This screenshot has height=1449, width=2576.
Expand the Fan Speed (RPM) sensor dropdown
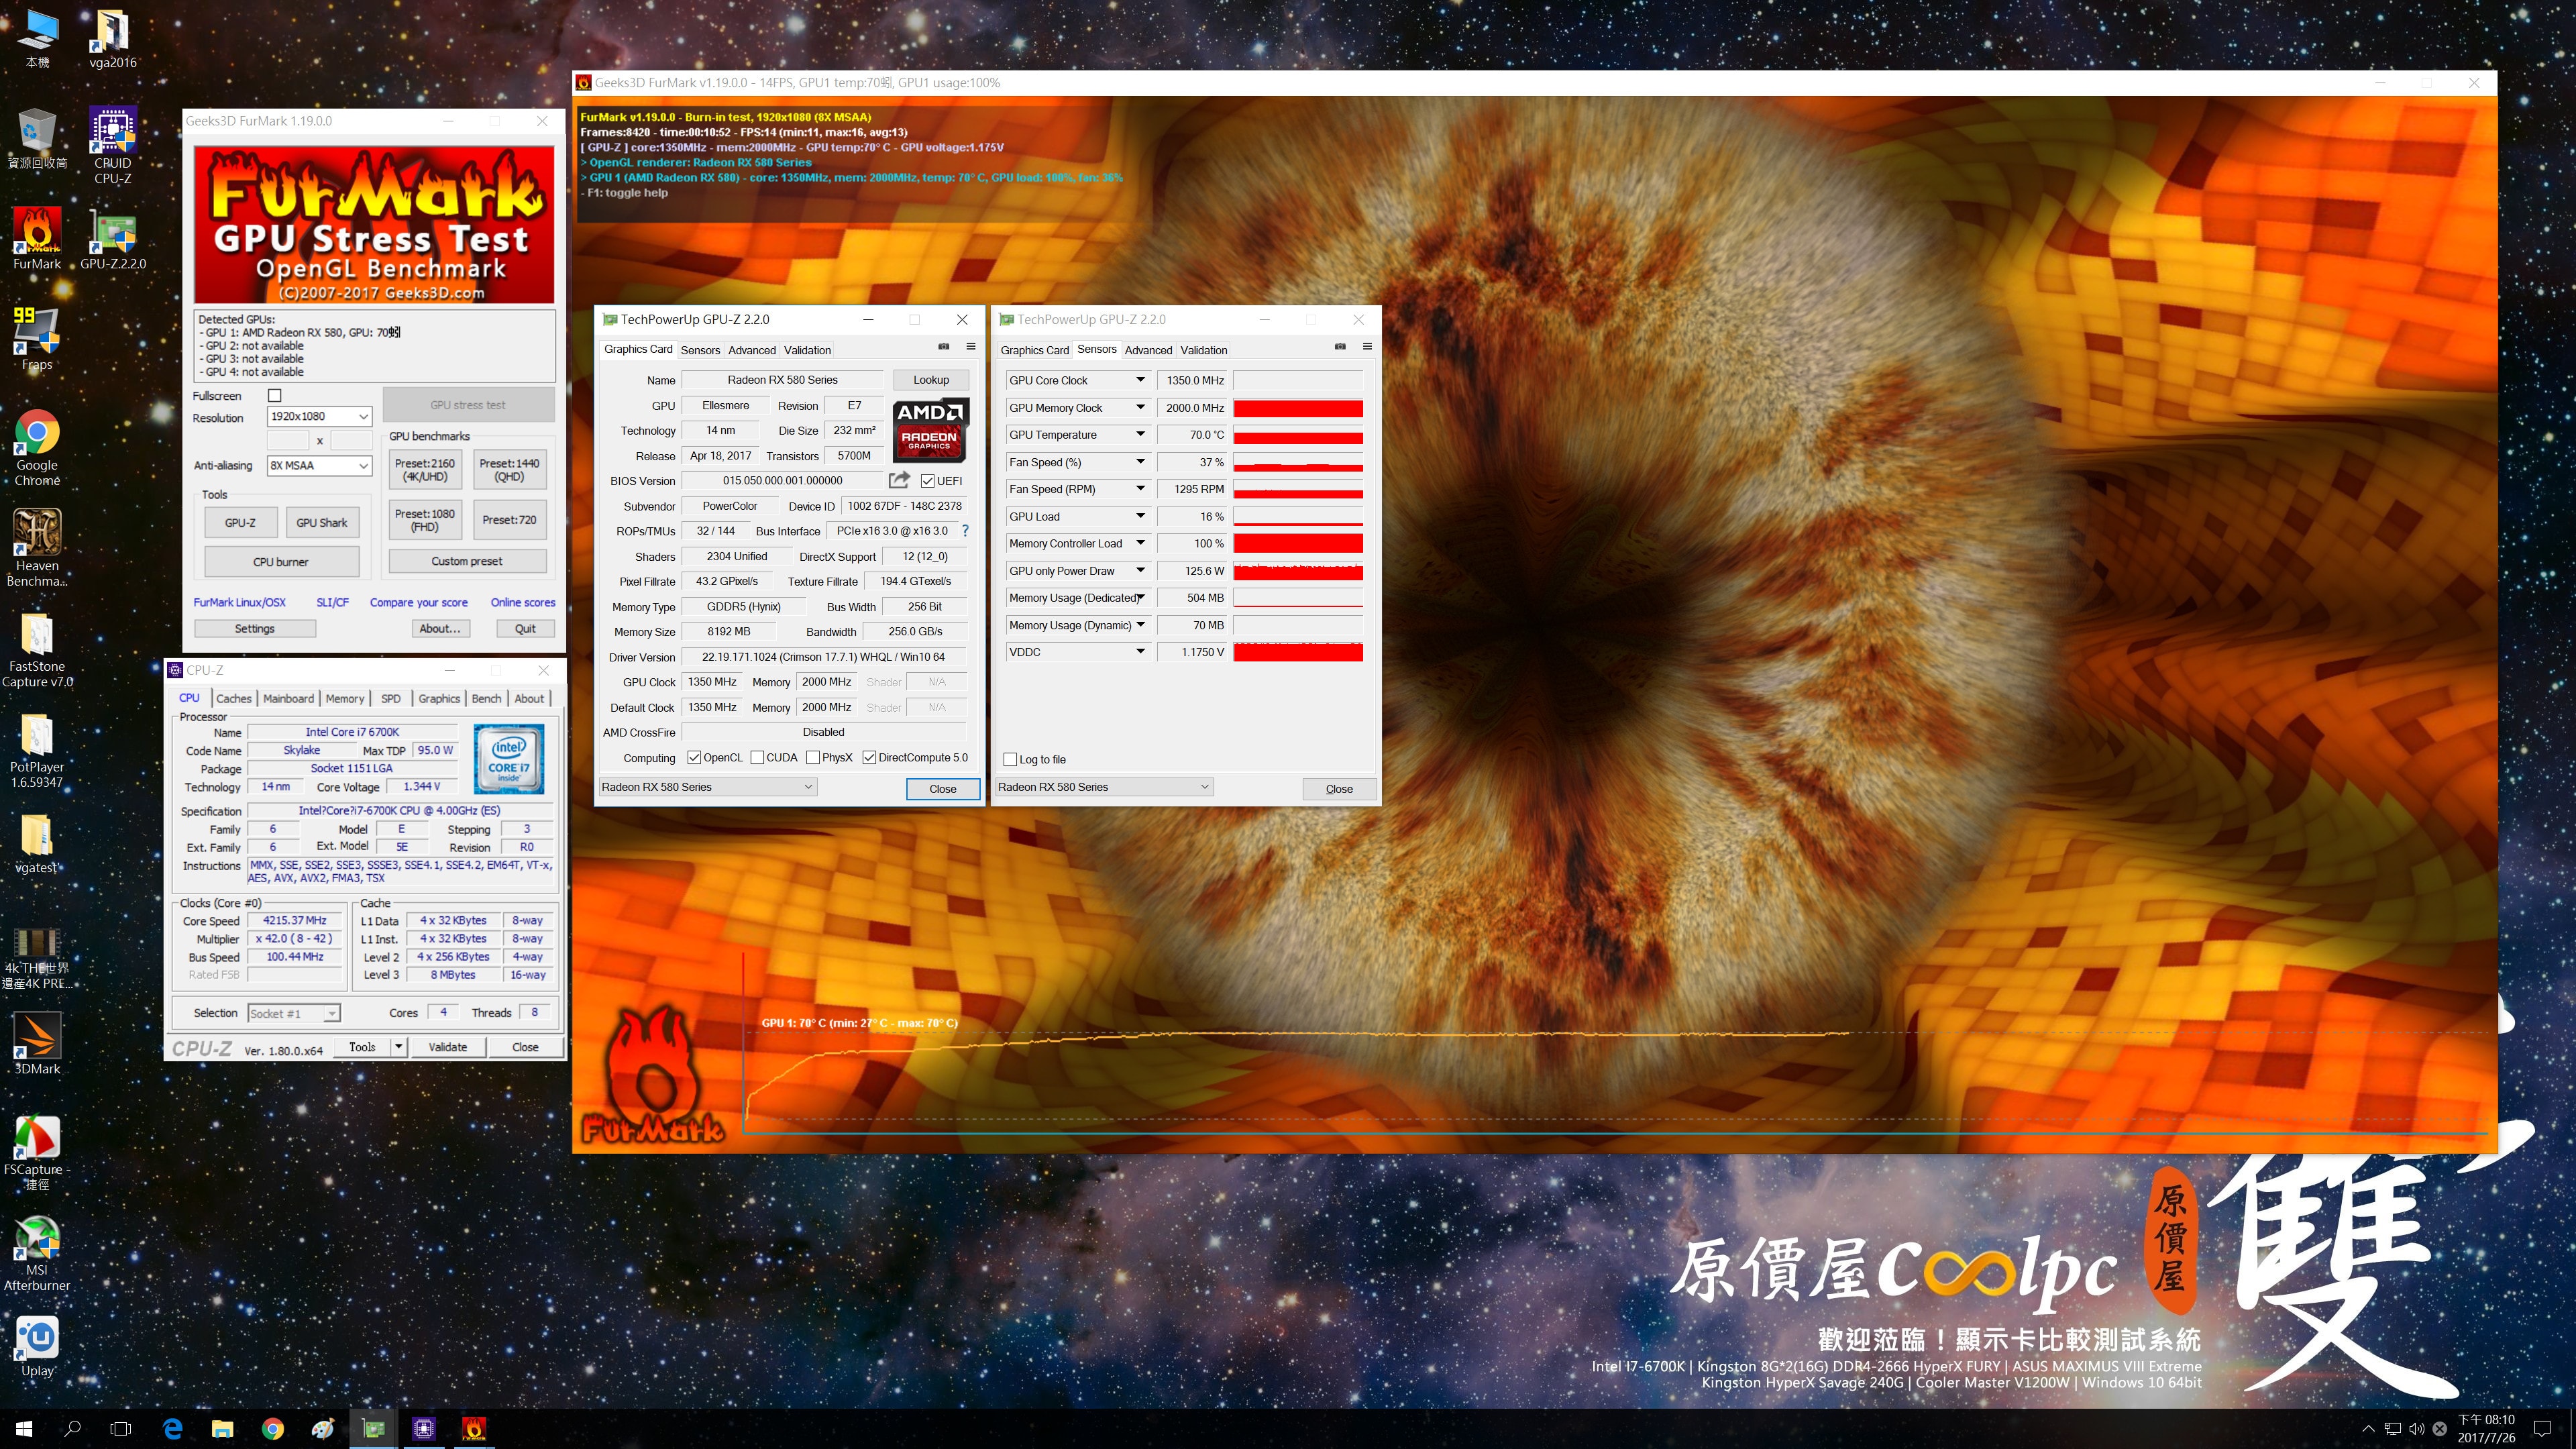pyautogui.click(x=1140, y=489)
